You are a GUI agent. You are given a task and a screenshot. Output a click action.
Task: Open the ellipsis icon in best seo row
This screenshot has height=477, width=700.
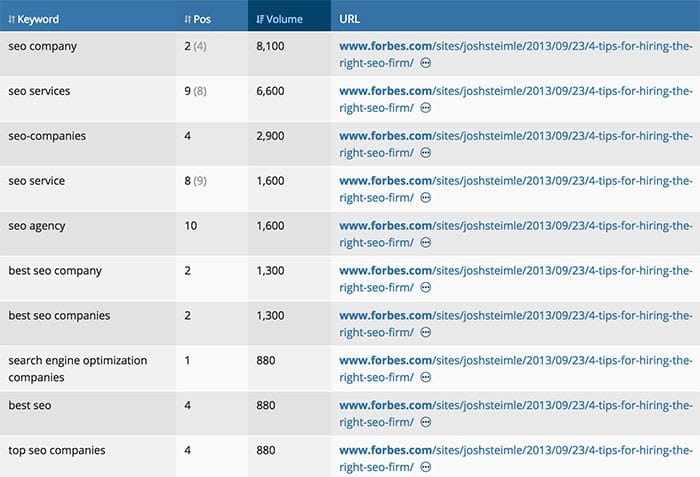point(426,422)
